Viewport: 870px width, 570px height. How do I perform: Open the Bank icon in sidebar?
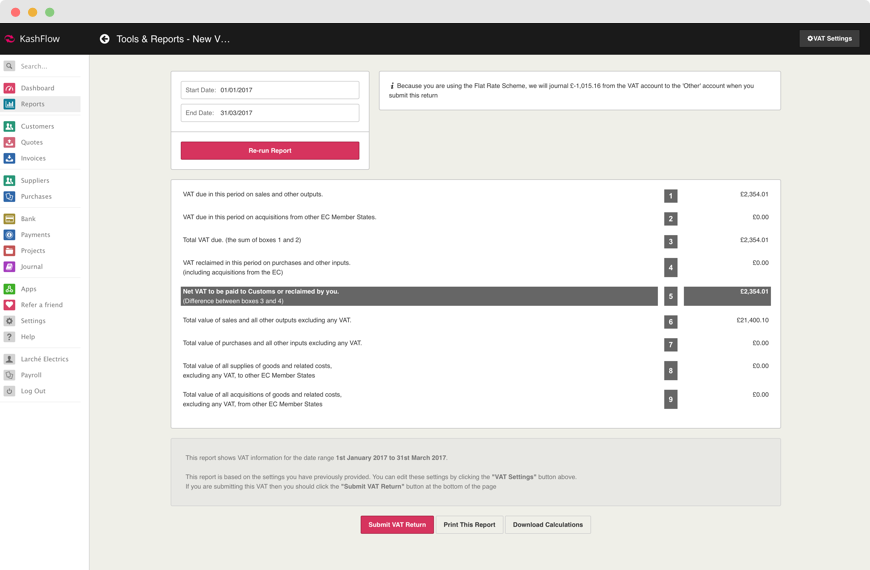coord(9,218)
